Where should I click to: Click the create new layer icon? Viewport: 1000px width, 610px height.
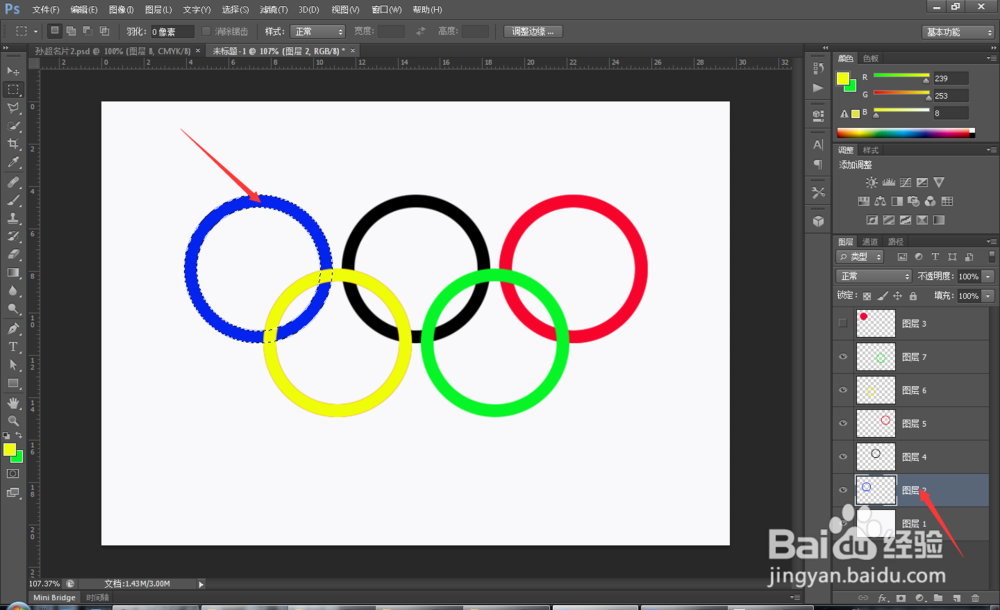coord(957,598)
